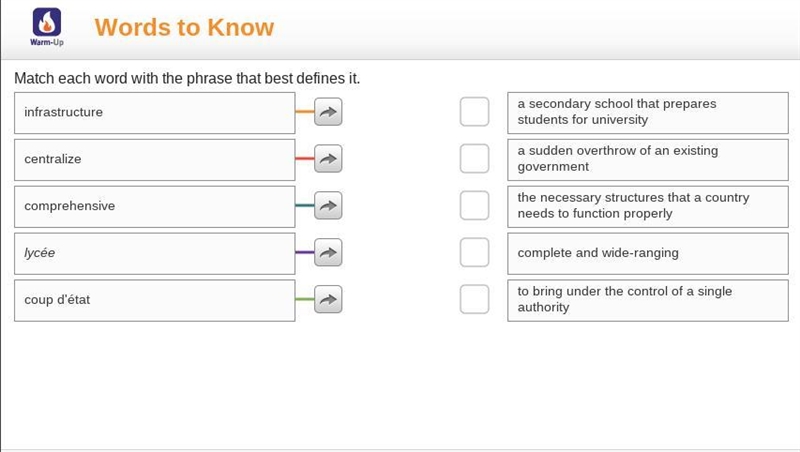The height and width of the screenshot is (452, 800).
Task: Select the box beside secondary school definition
Action: (474, 112)
